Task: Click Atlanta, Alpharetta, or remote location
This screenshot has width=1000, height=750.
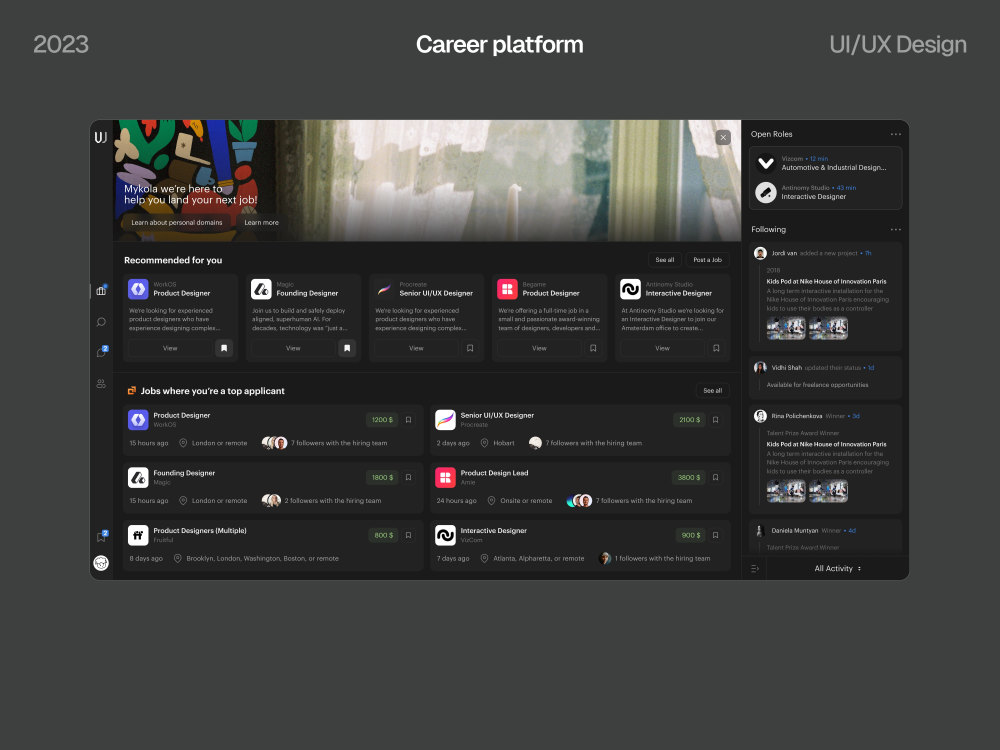Action: (538, 558)
